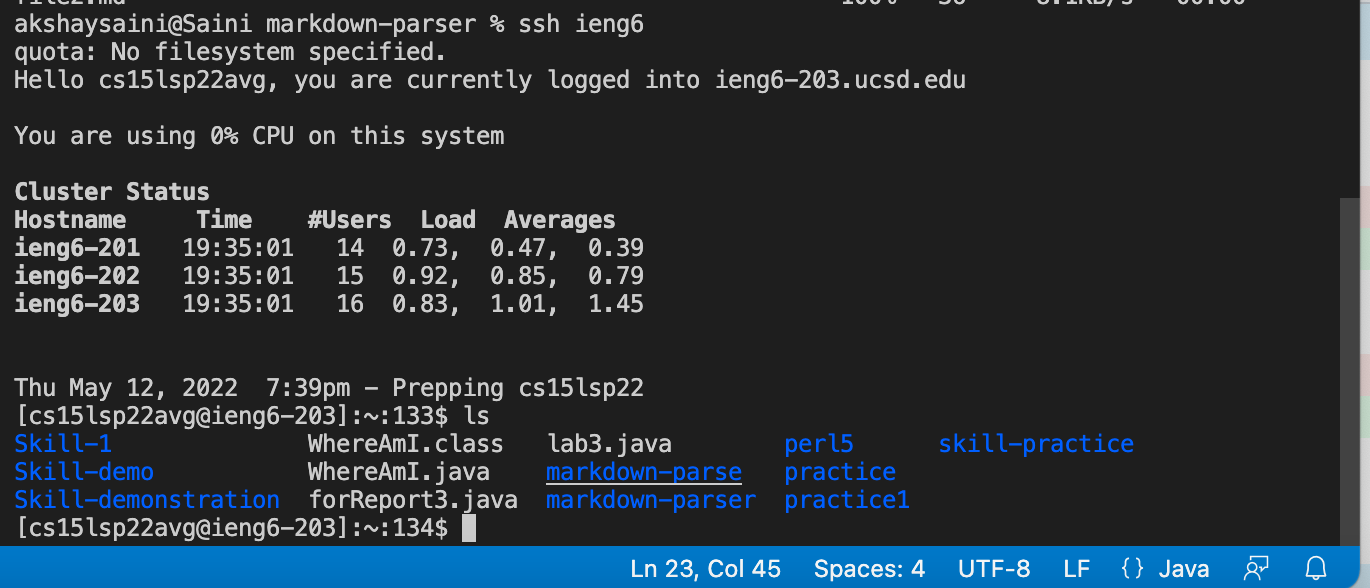
Task: Click the terminal prompt after cs15lsp22avg
Action: [470, 527]
